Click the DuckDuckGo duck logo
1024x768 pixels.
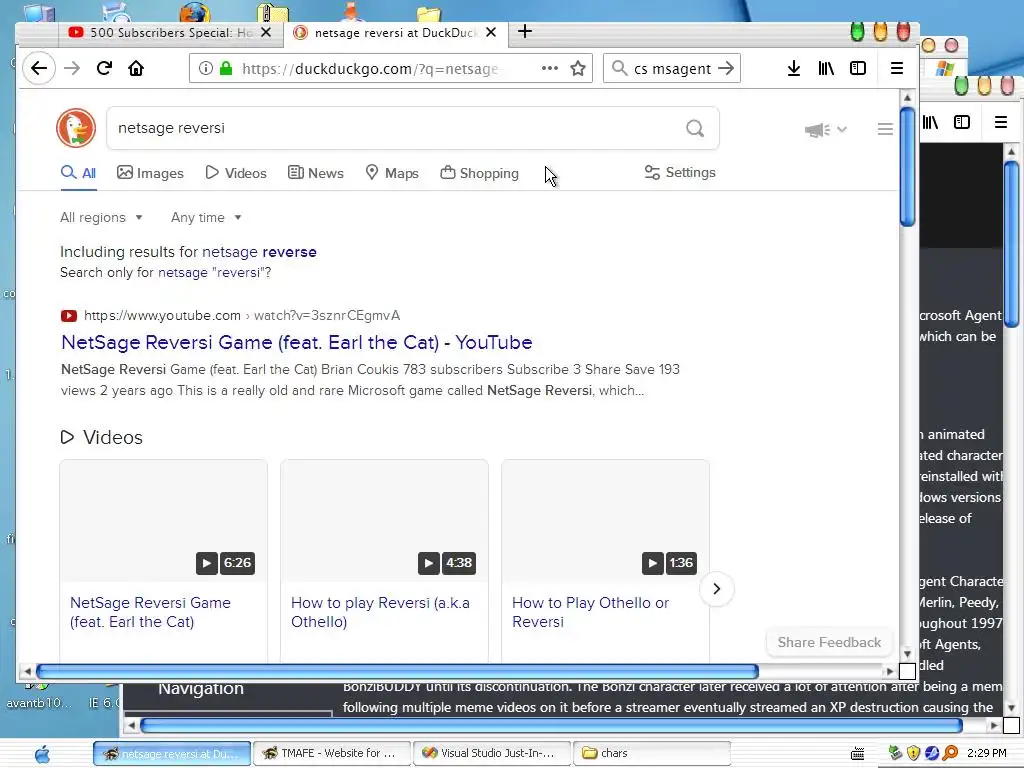coord(76,128)
